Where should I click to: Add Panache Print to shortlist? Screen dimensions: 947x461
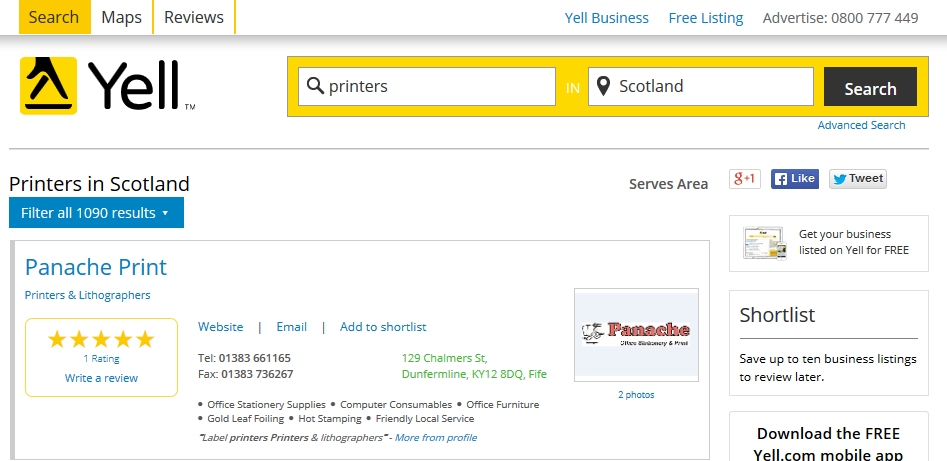383,327
